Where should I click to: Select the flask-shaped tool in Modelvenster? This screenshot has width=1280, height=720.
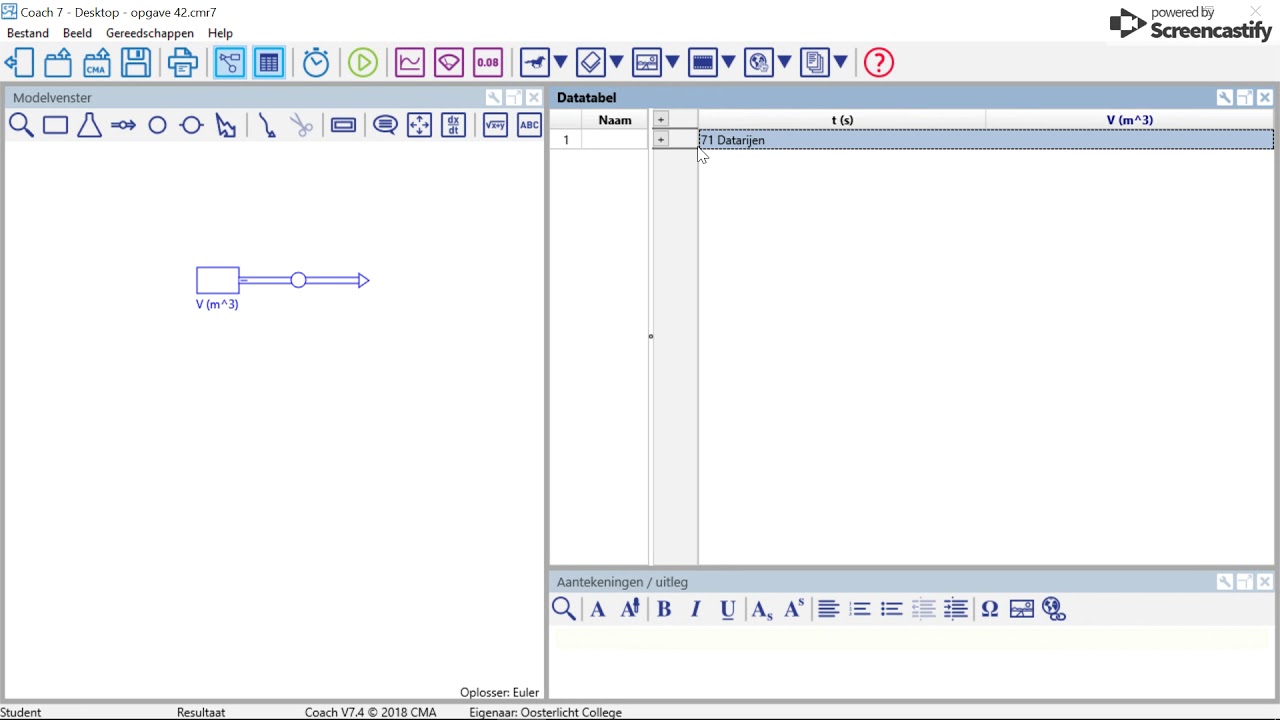pos(89,126)
